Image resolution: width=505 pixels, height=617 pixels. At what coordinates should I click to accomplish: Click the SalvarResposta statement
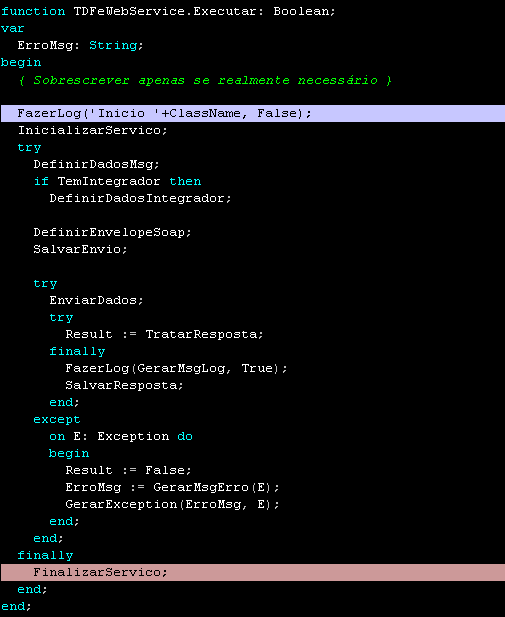click(124, 385)
